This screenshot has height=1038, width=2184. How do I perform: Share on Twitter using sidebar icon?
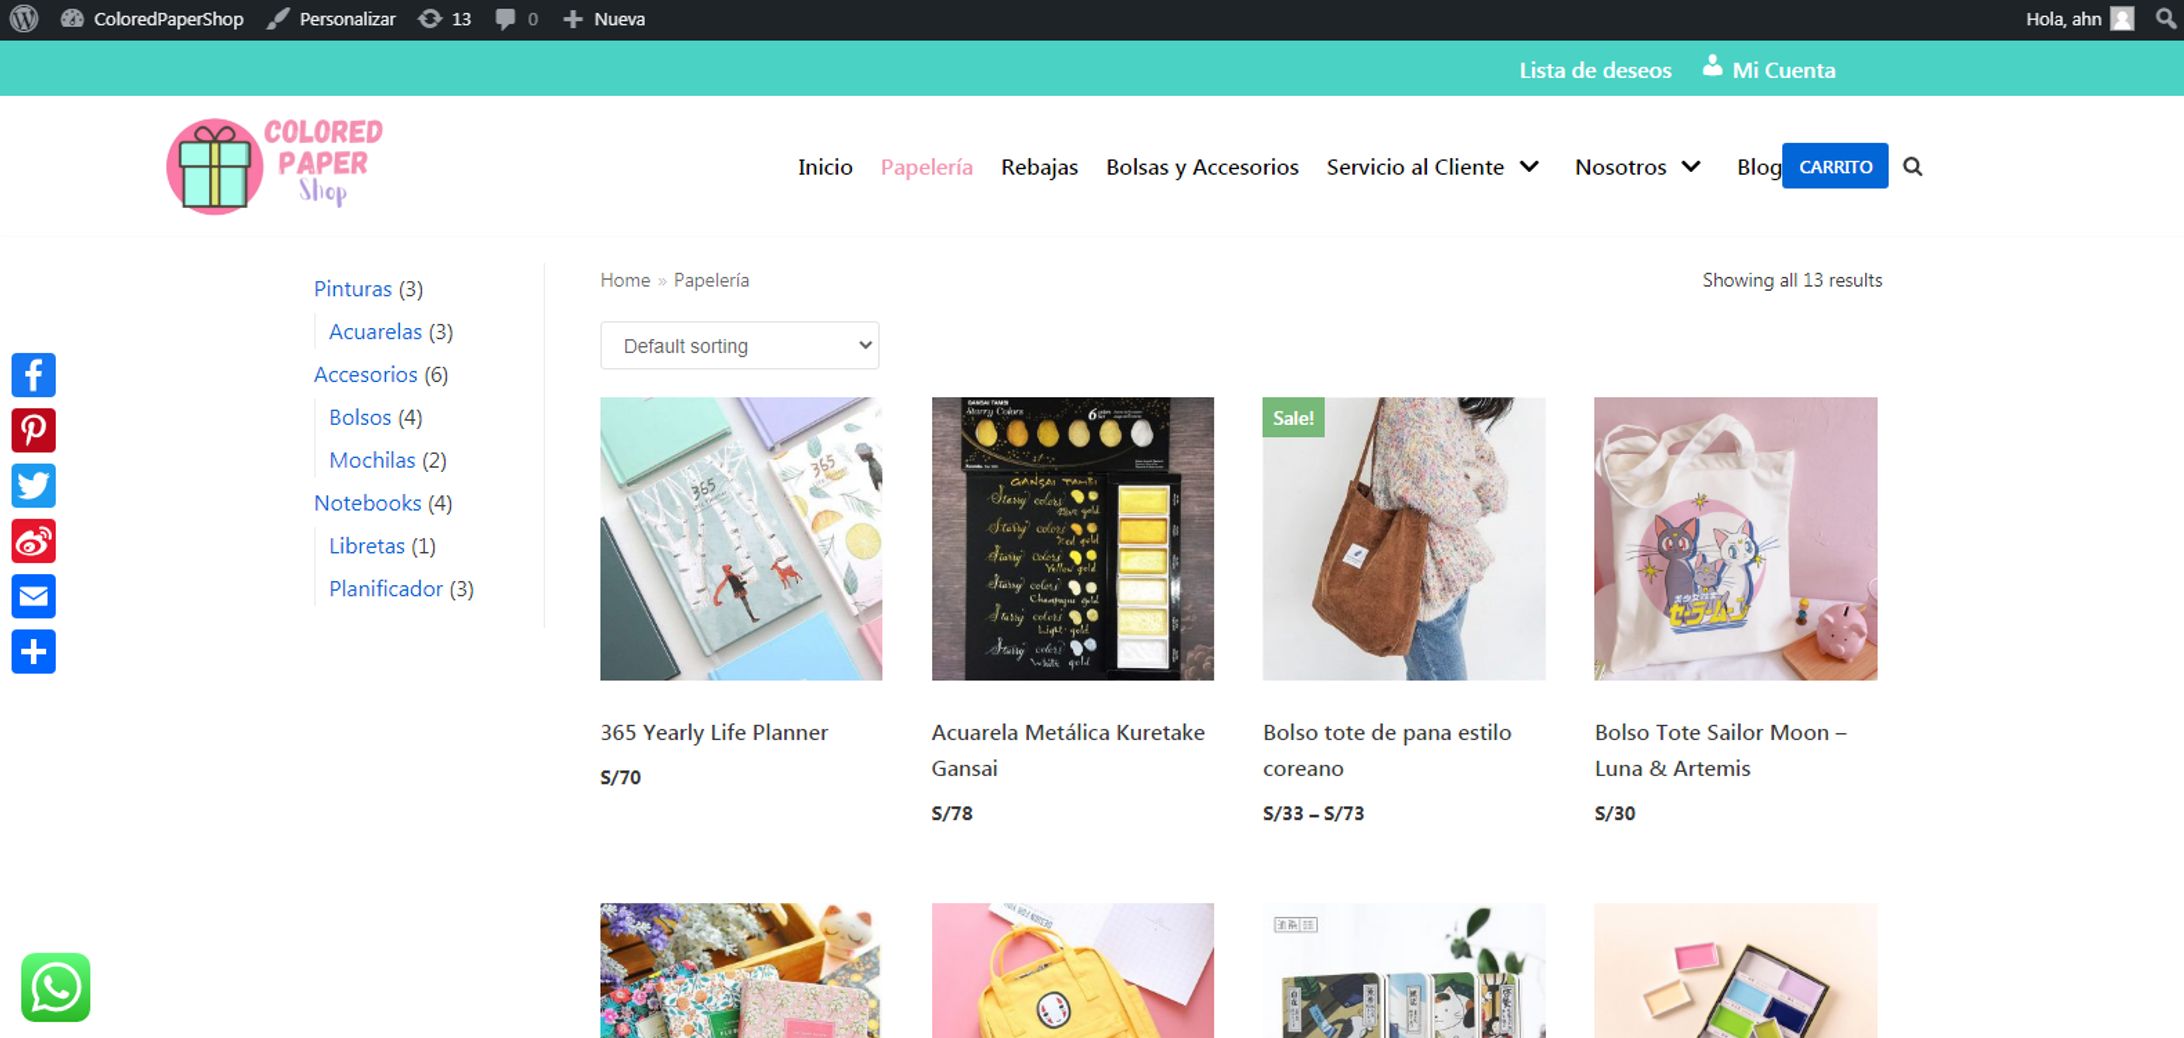(33, 486)
